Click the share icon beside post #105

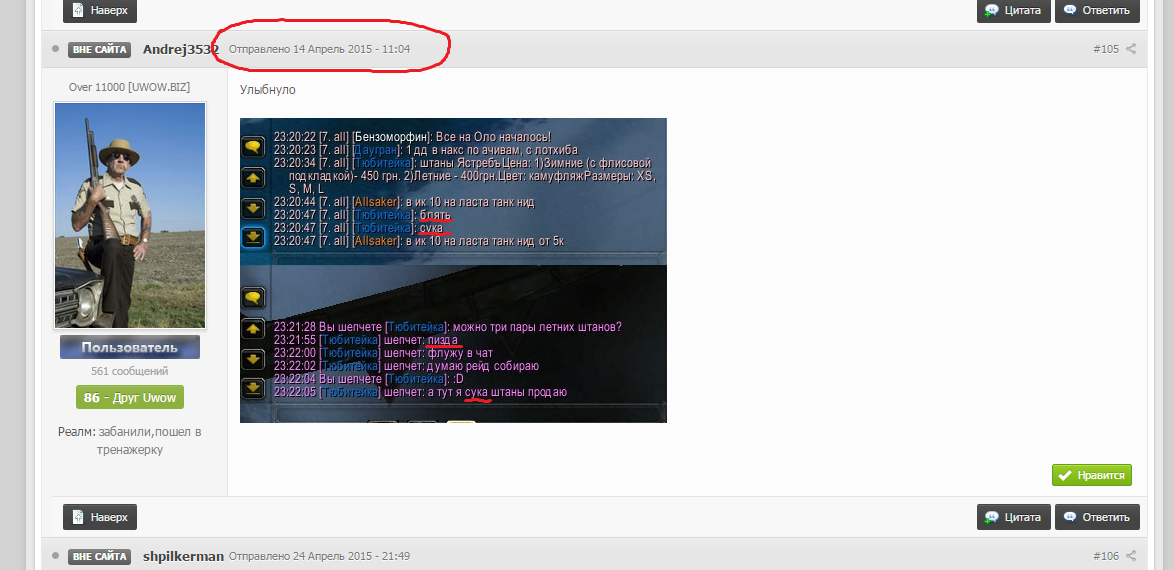click(x=1131, y=49)
